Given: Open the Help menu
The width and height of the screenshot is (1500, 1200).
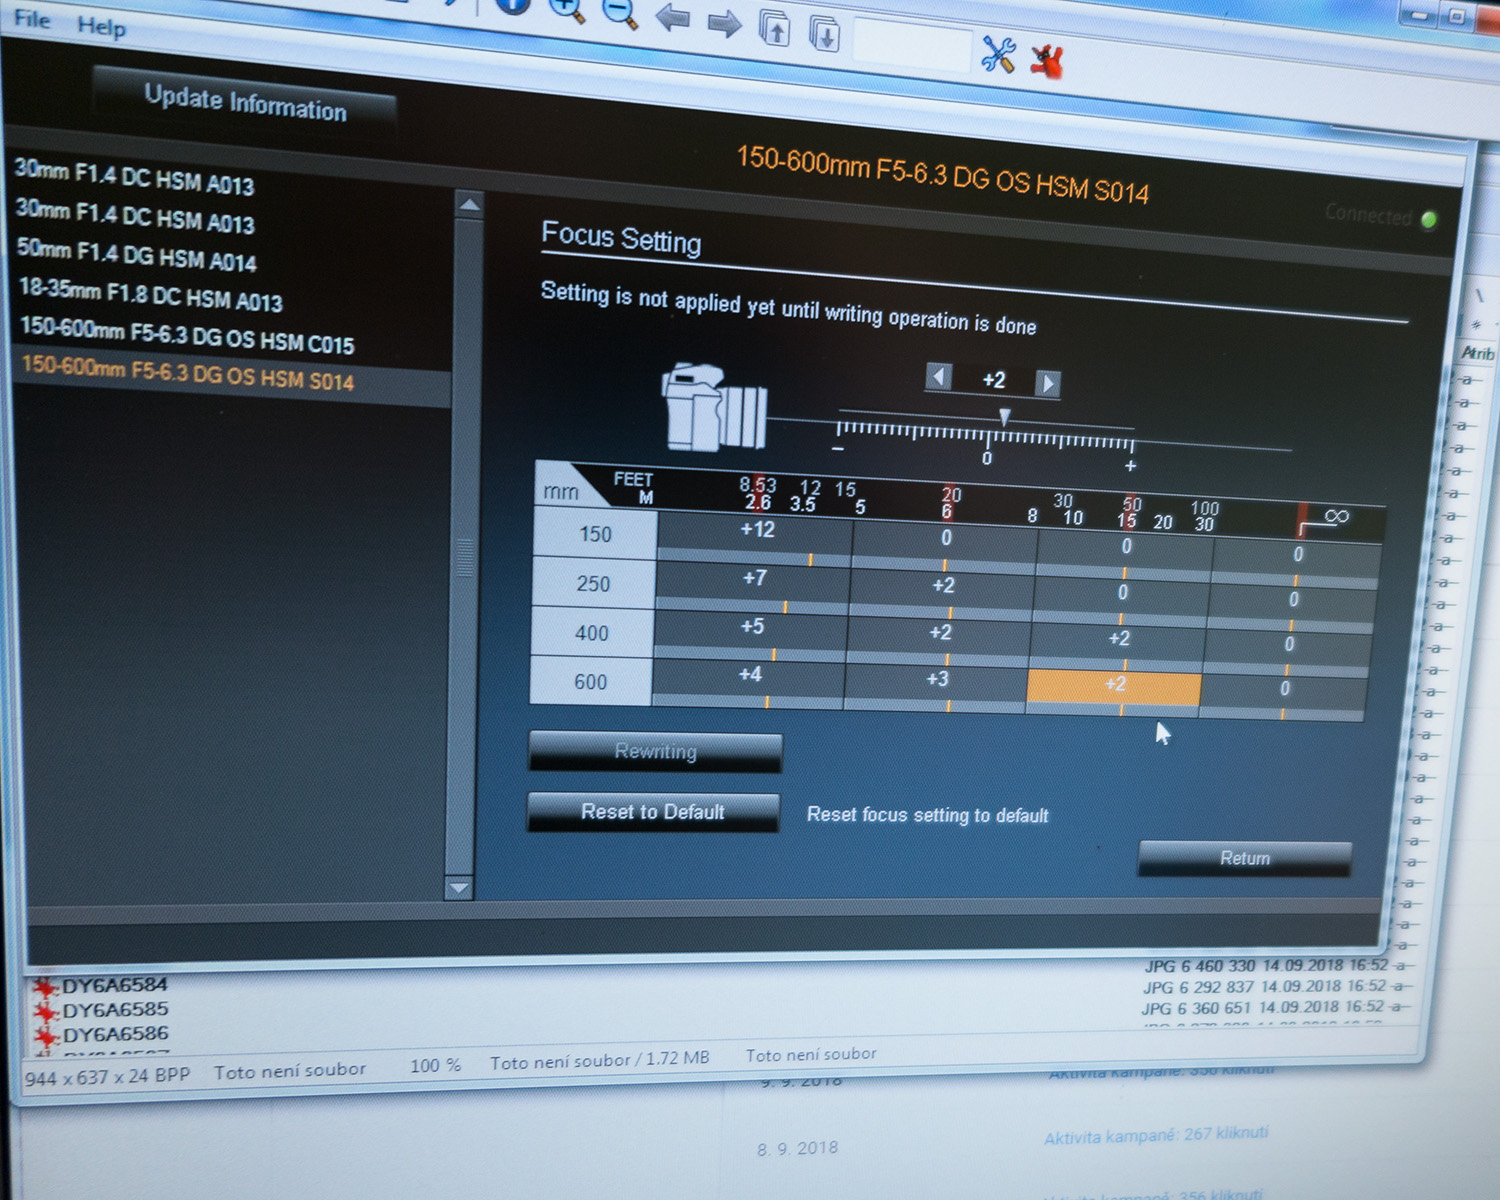Looking at the screenshot, I should pyautogui.click(x=102, y=26).
